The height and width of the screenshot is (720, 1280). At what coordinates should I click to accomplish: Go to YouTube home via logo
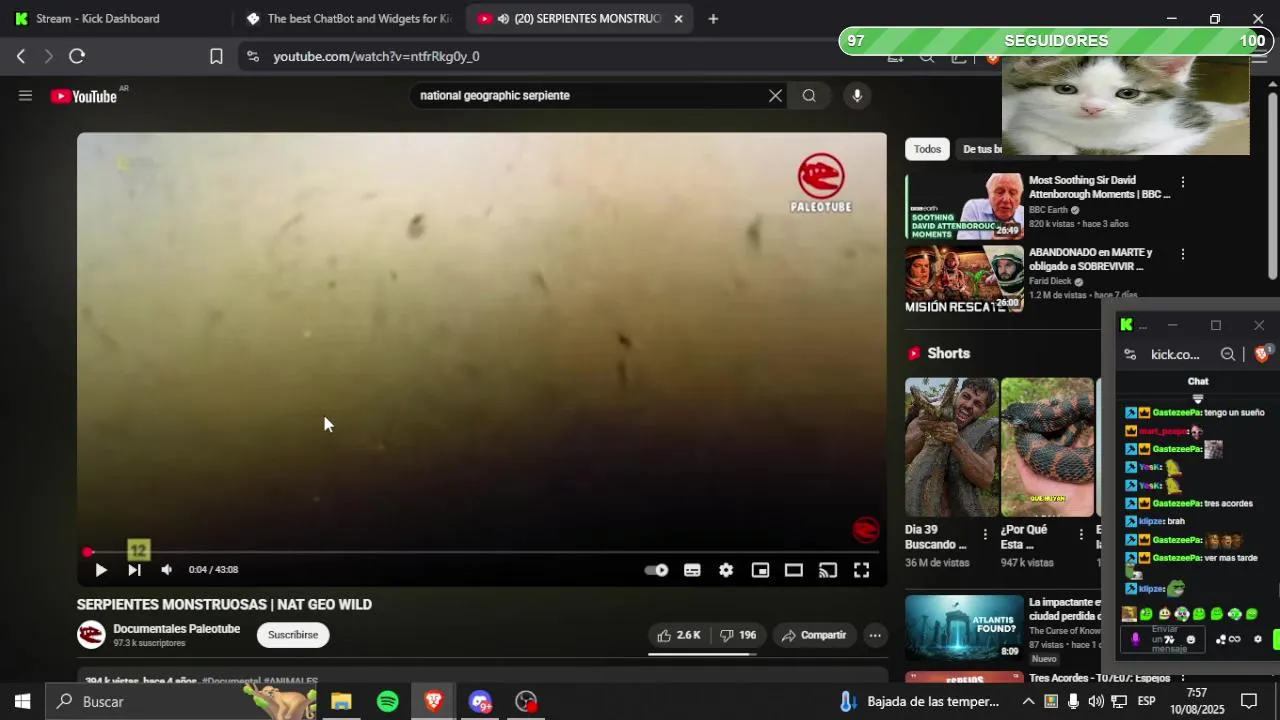(86, 96)
